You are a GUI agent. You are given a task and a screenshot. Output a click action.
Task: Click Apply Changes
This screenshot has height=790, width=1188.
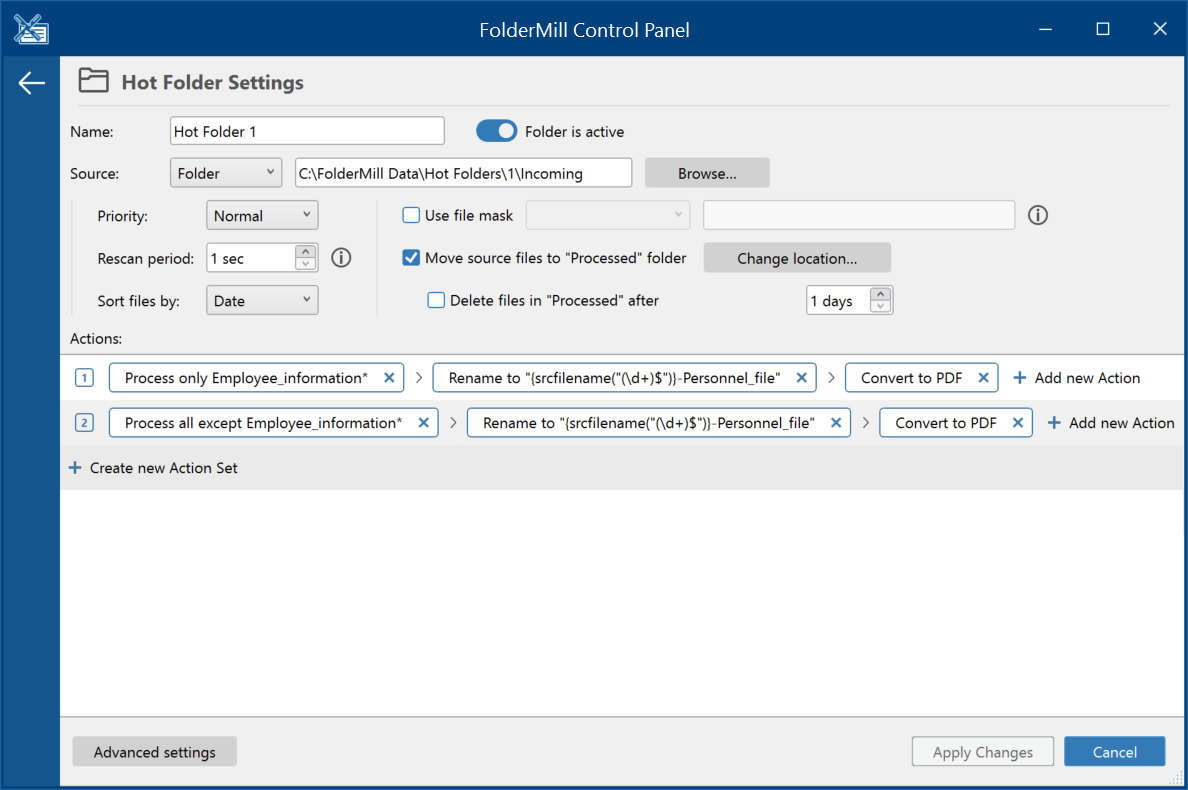click(x=983, y=751)
